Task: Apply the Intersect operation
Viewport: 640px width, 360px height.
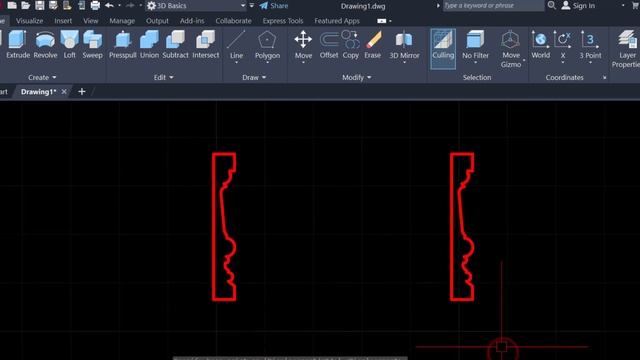Action: click(x=205, y=44)
